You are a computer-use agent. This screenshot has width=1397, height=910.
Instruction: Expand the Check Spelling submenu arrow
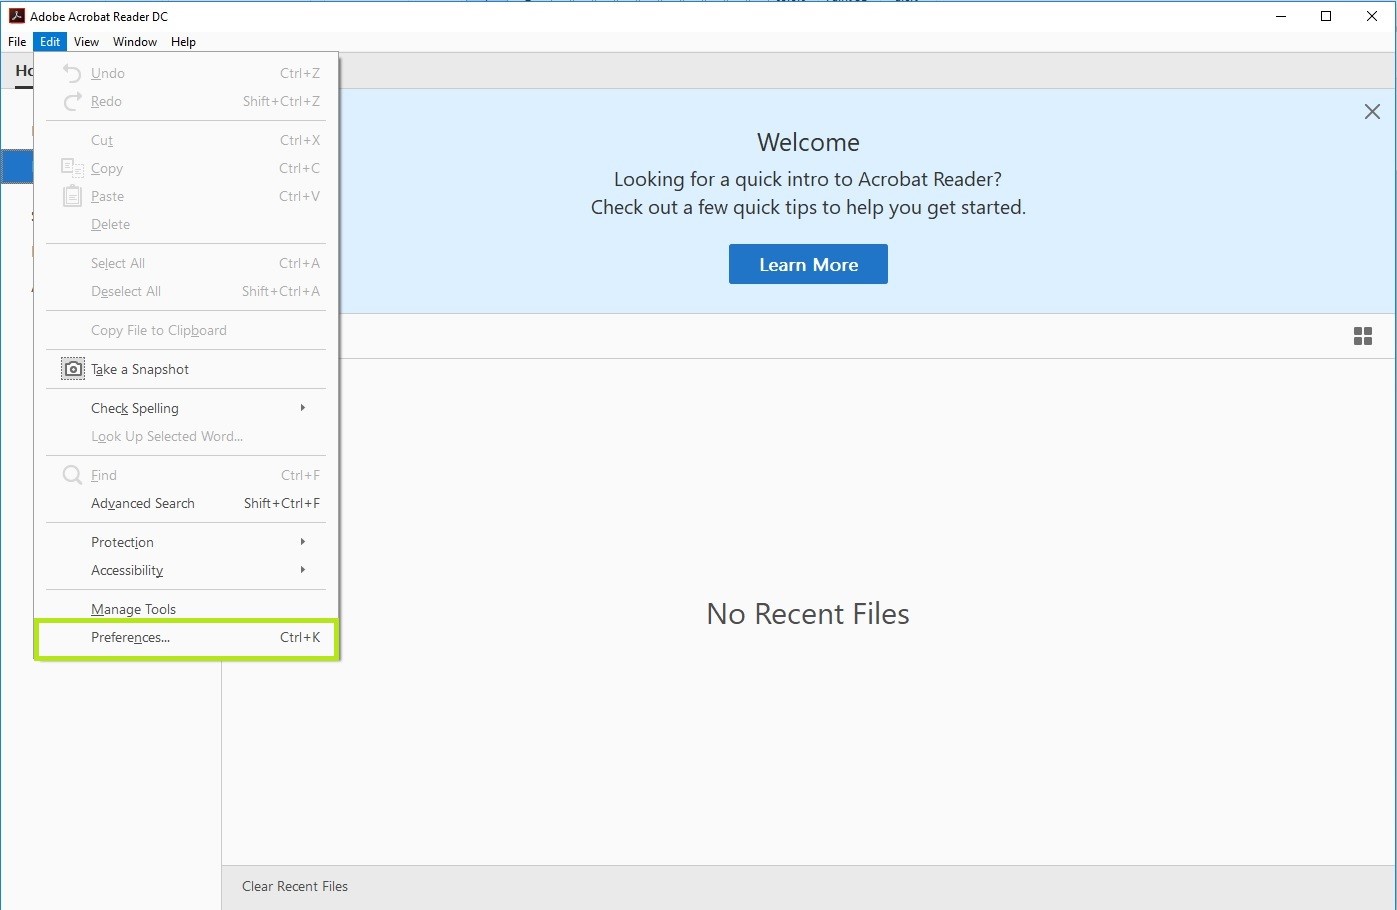coord(303,408)
